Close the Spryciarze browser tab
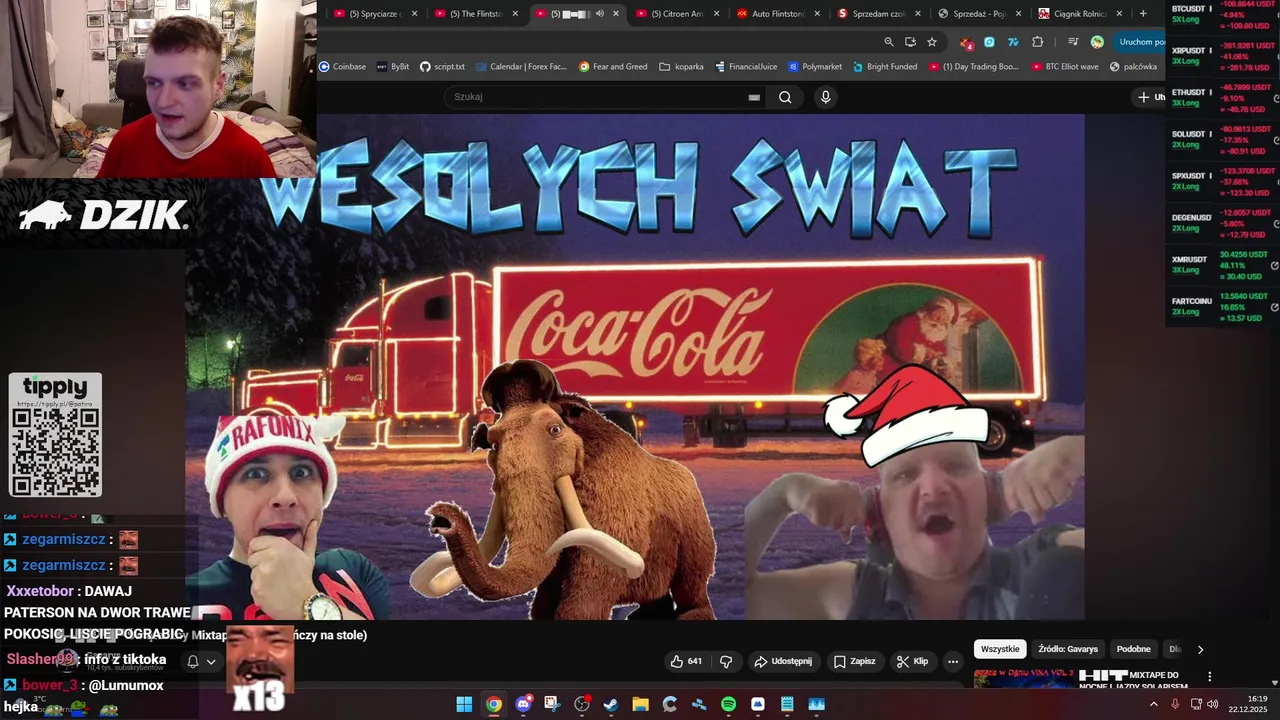1280x720 pixels. tap(415, 14)
